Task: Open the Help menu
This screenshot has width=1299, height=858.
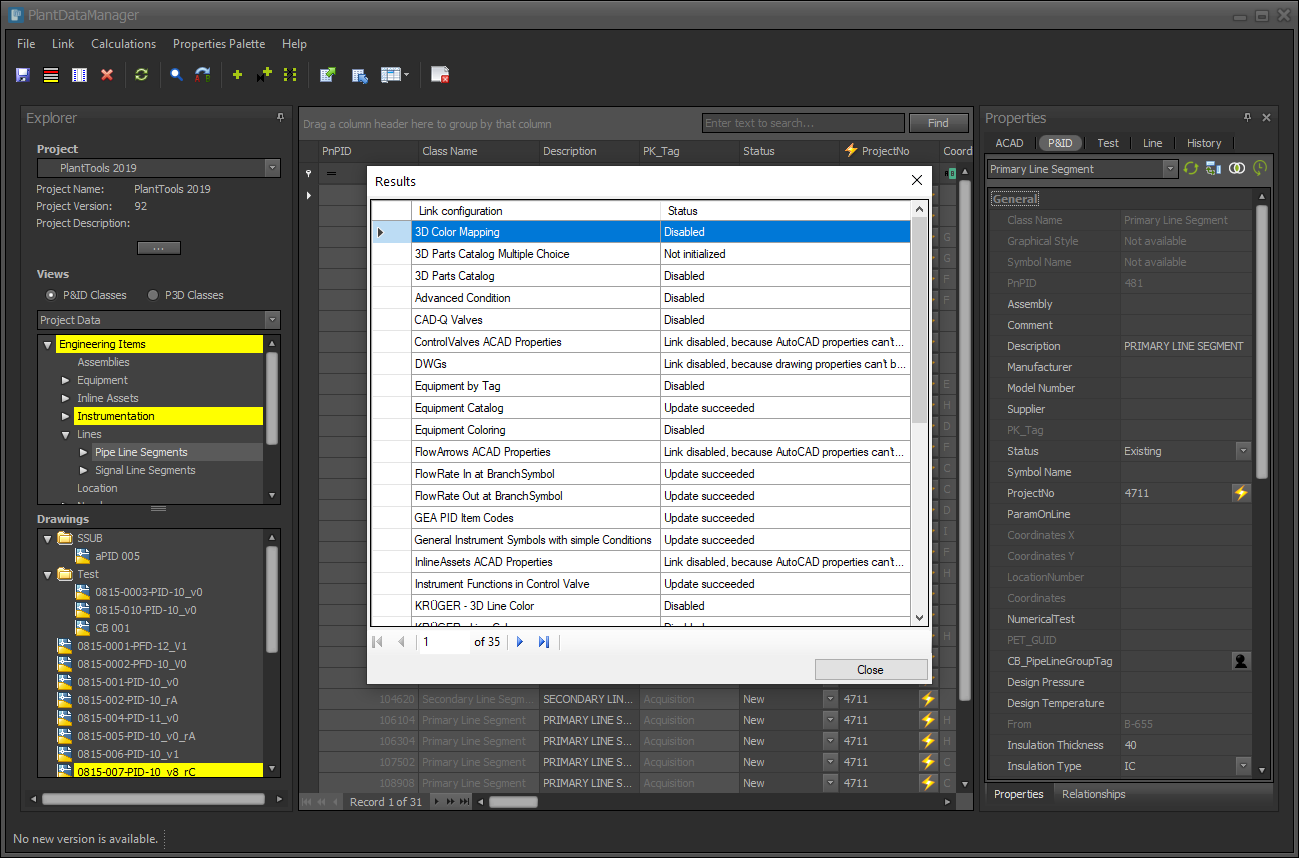Action: coord(294,44)
